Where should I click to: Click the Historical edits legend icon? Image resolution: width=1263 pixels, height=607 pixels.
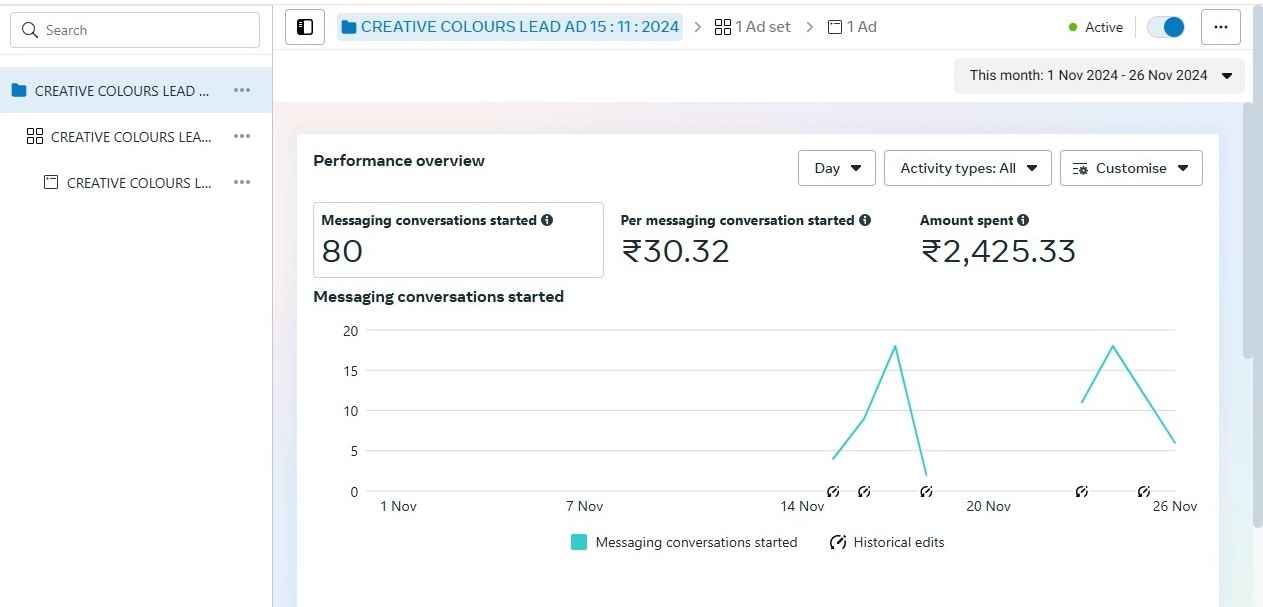(838, 542)
